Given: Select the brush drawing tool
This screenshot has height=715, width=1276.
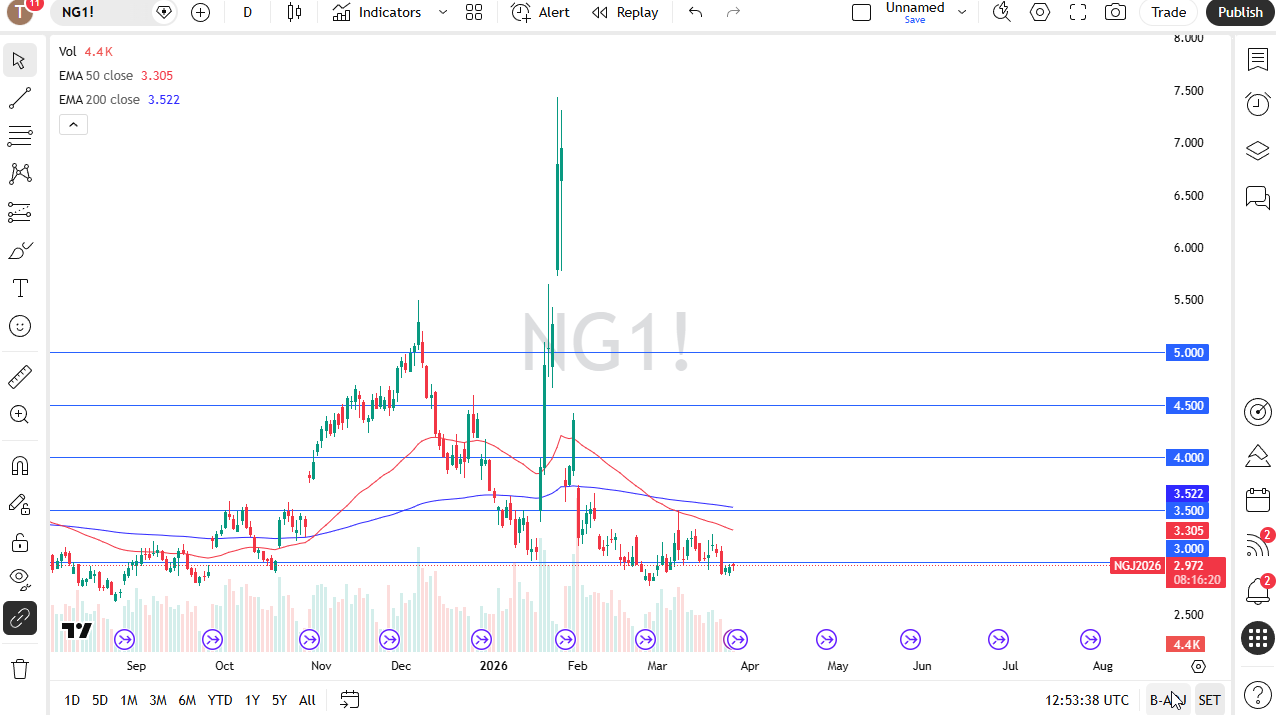Looking at the screenshot, I should (19, 250).
